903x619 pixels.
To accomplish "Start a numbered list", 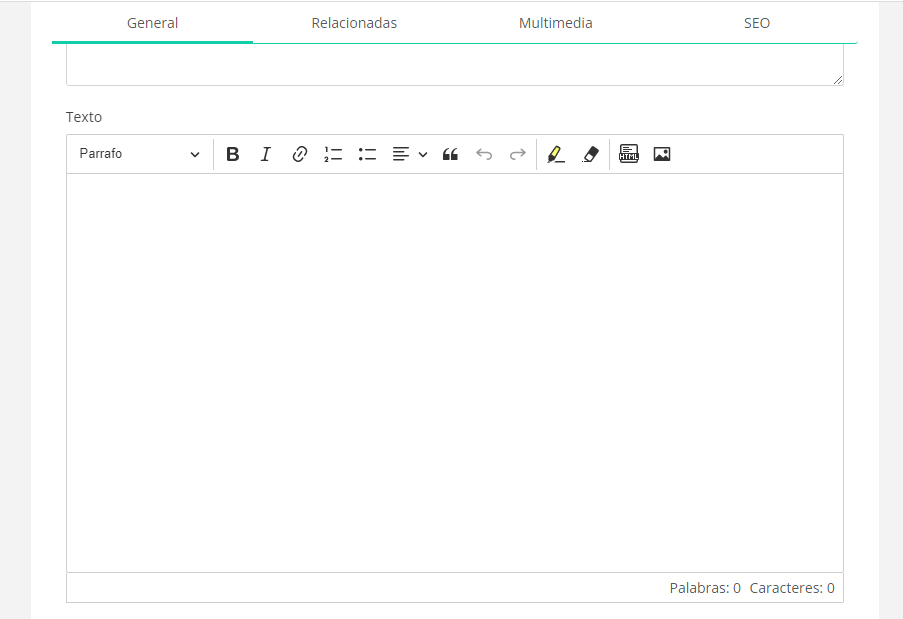I will (x=333, y=154).
